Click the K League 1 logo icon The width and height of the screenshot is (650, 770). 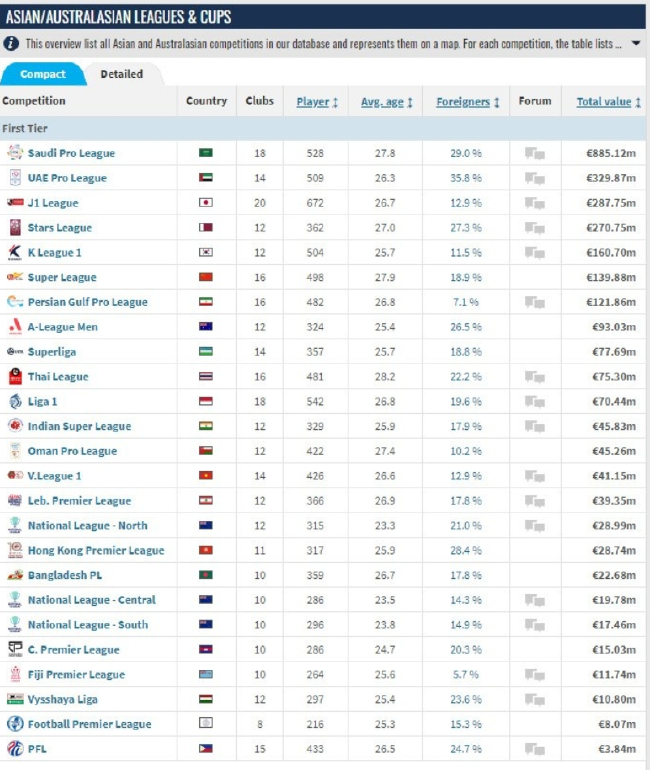point(14,252)
